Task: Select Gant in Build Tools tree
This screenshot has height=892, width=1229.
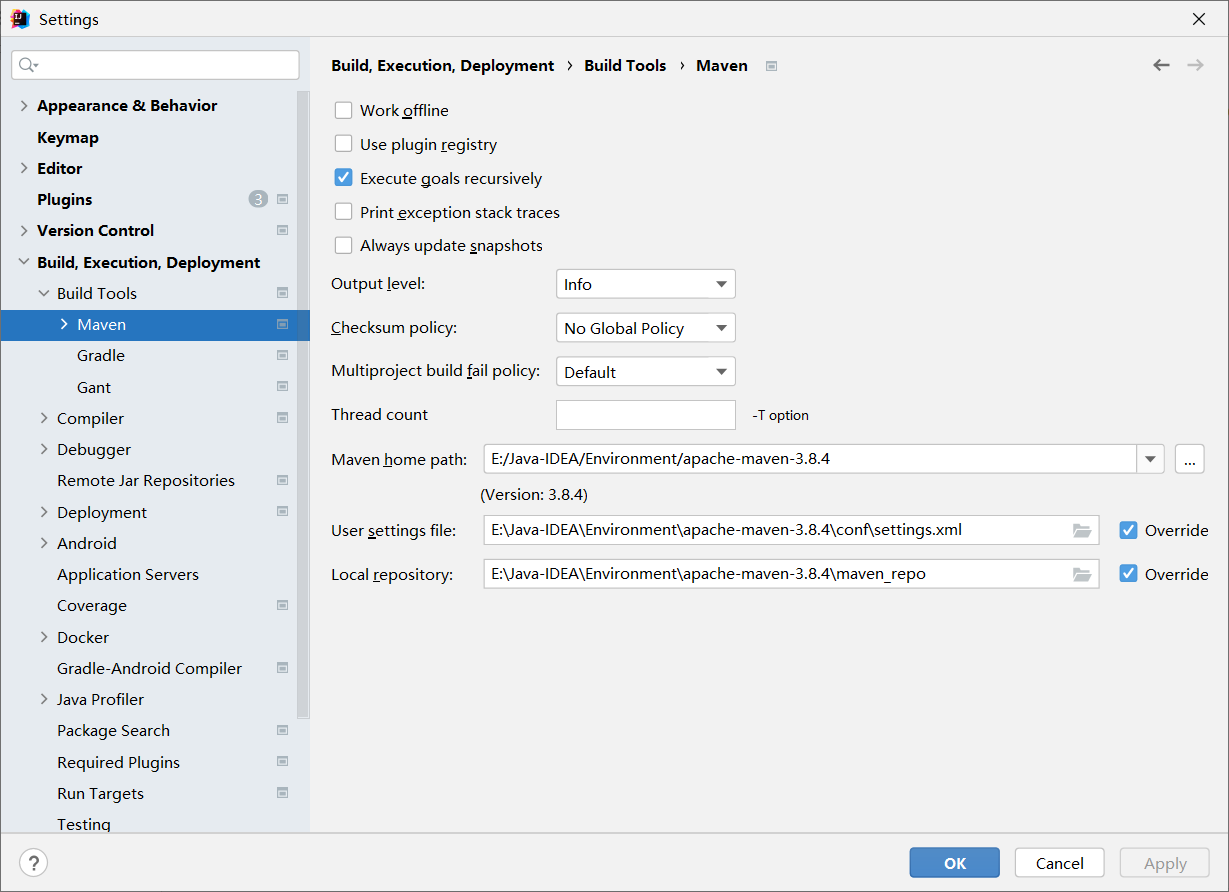Action: 94,387
